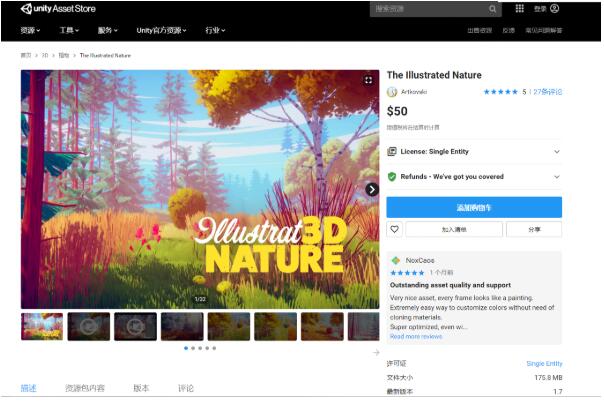Focus the asset search field
This screenshot has width=604, height=402.
point(435,9)
